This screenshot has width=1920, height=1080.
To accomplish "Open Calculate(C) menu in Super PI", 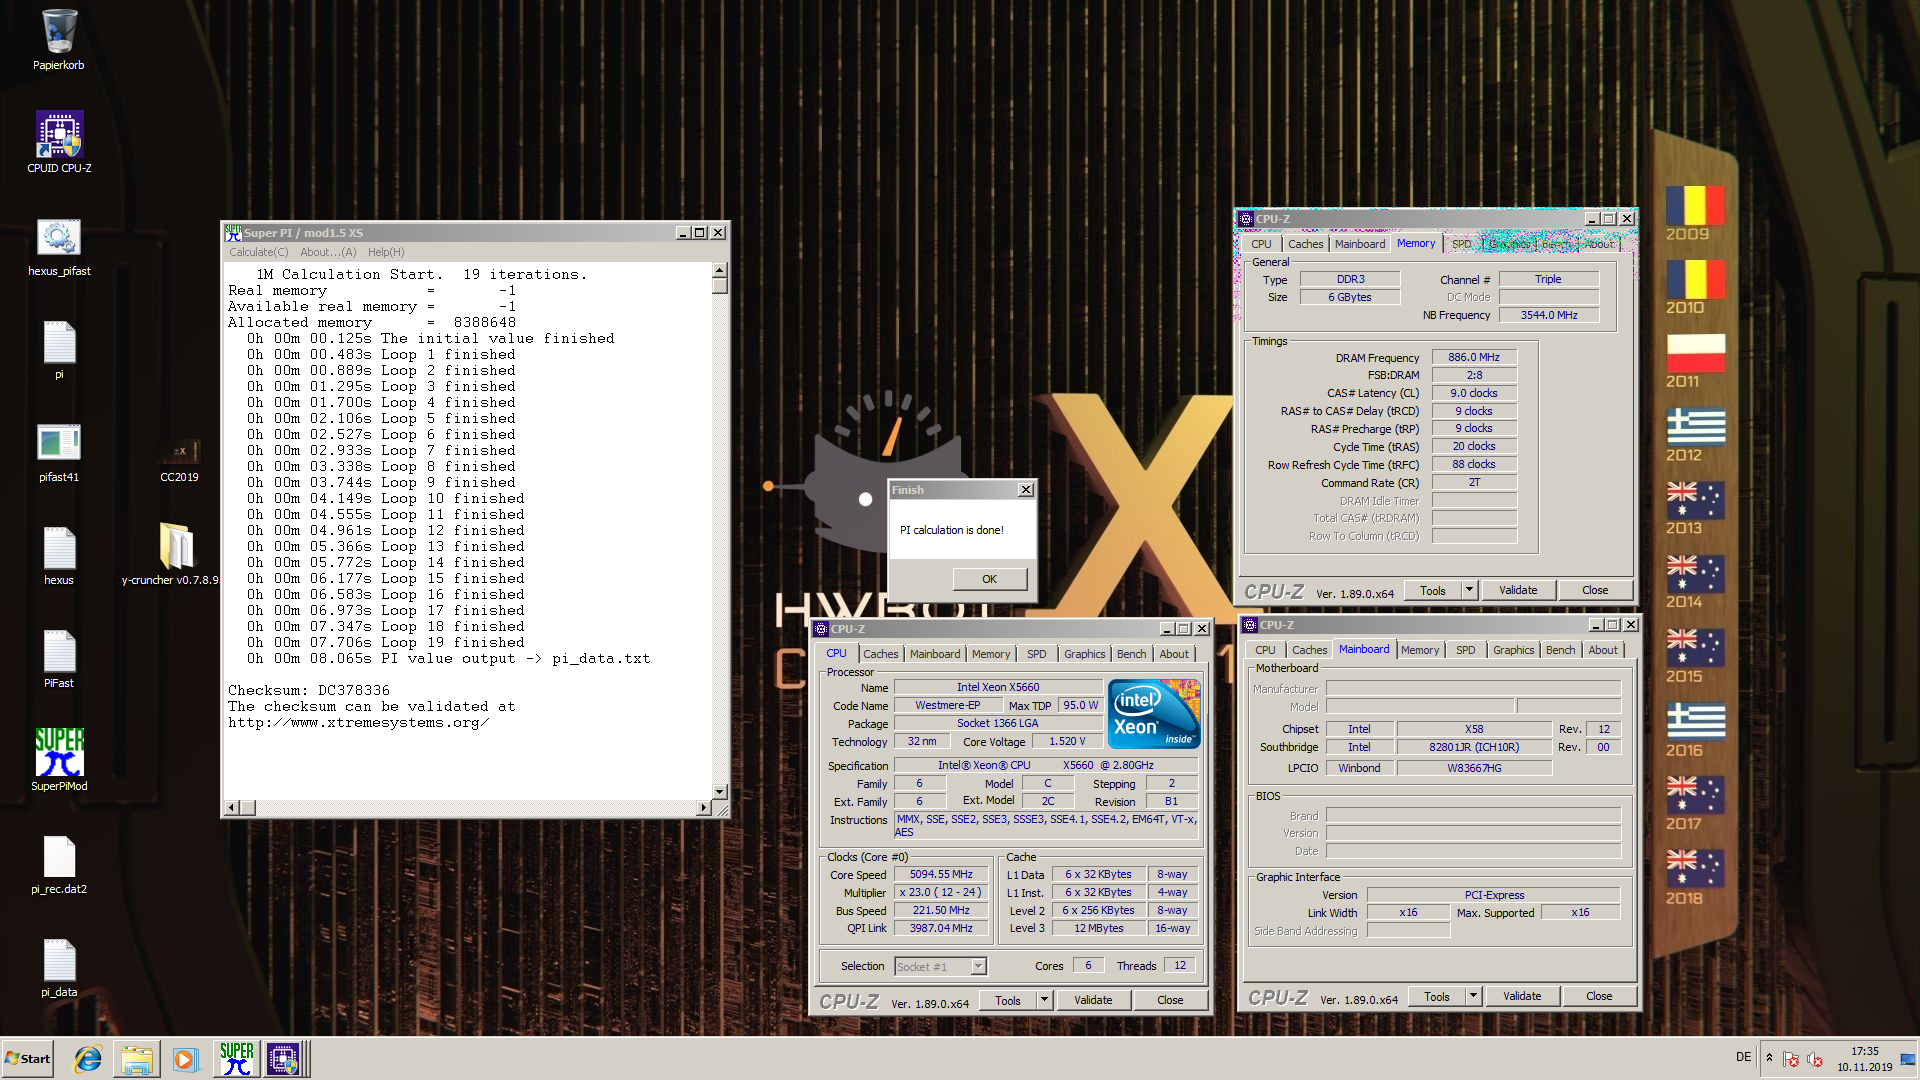I will [258, 252].
